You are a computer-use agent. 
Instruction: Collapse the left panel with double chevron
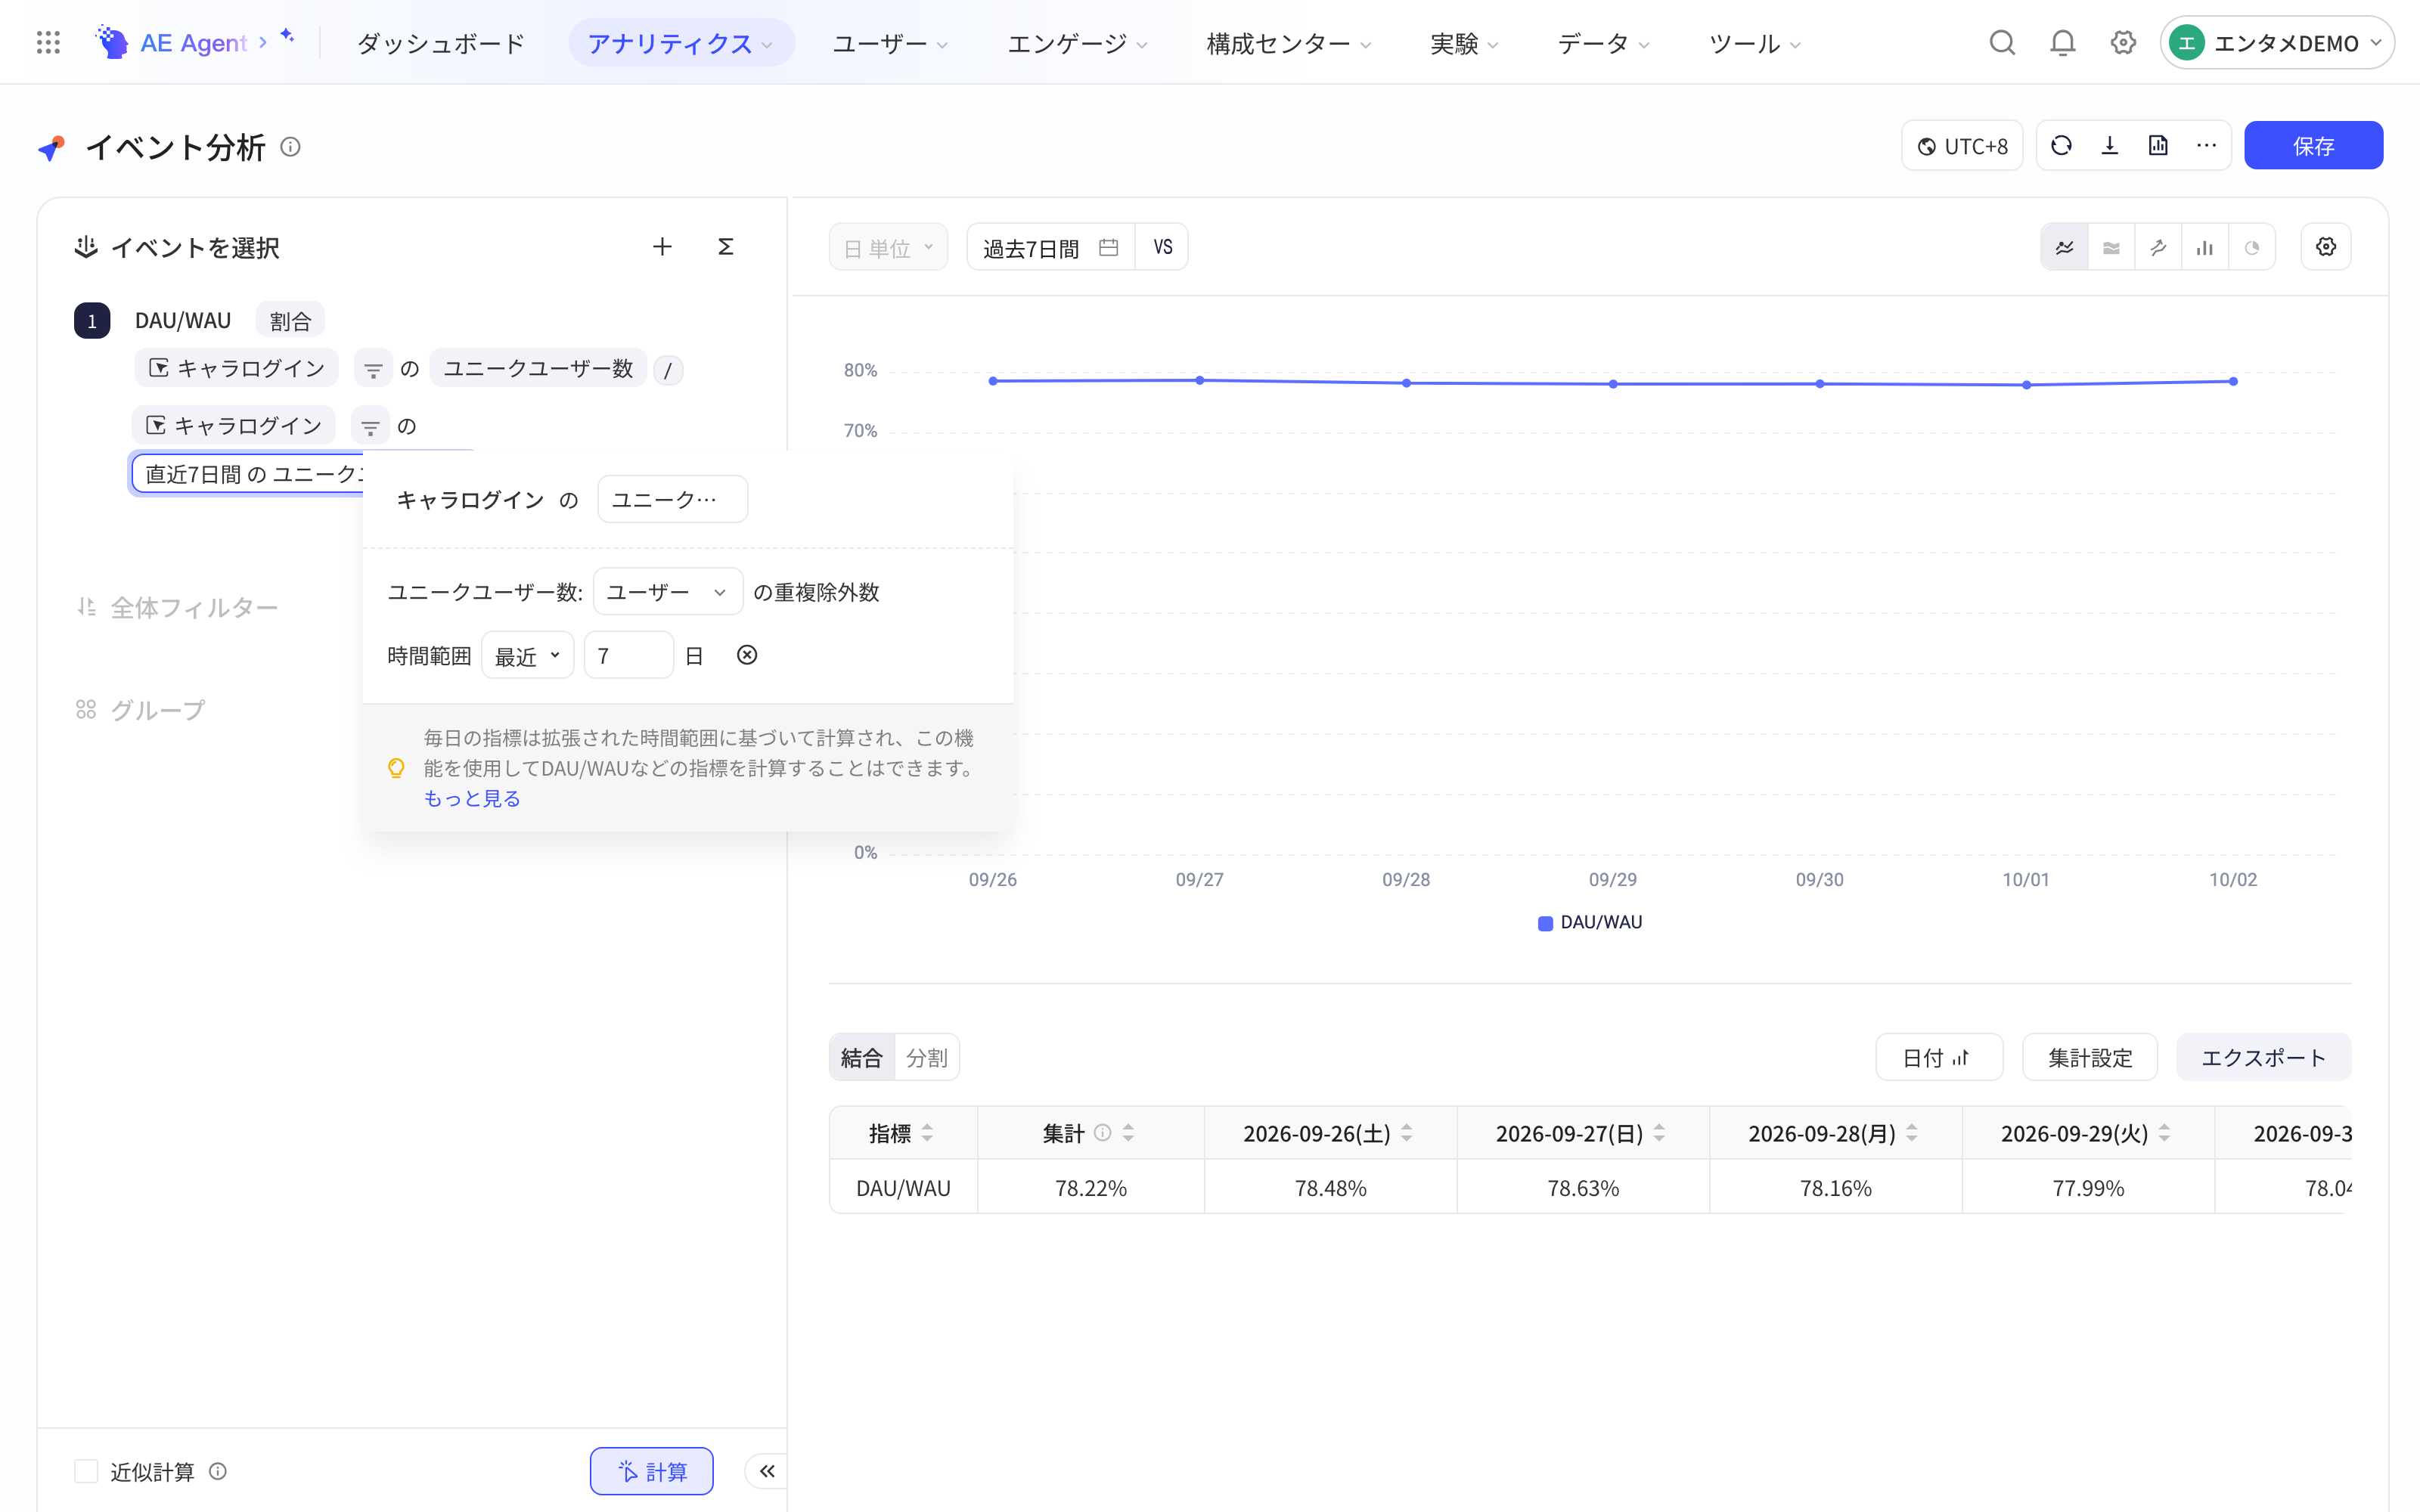767,1471
